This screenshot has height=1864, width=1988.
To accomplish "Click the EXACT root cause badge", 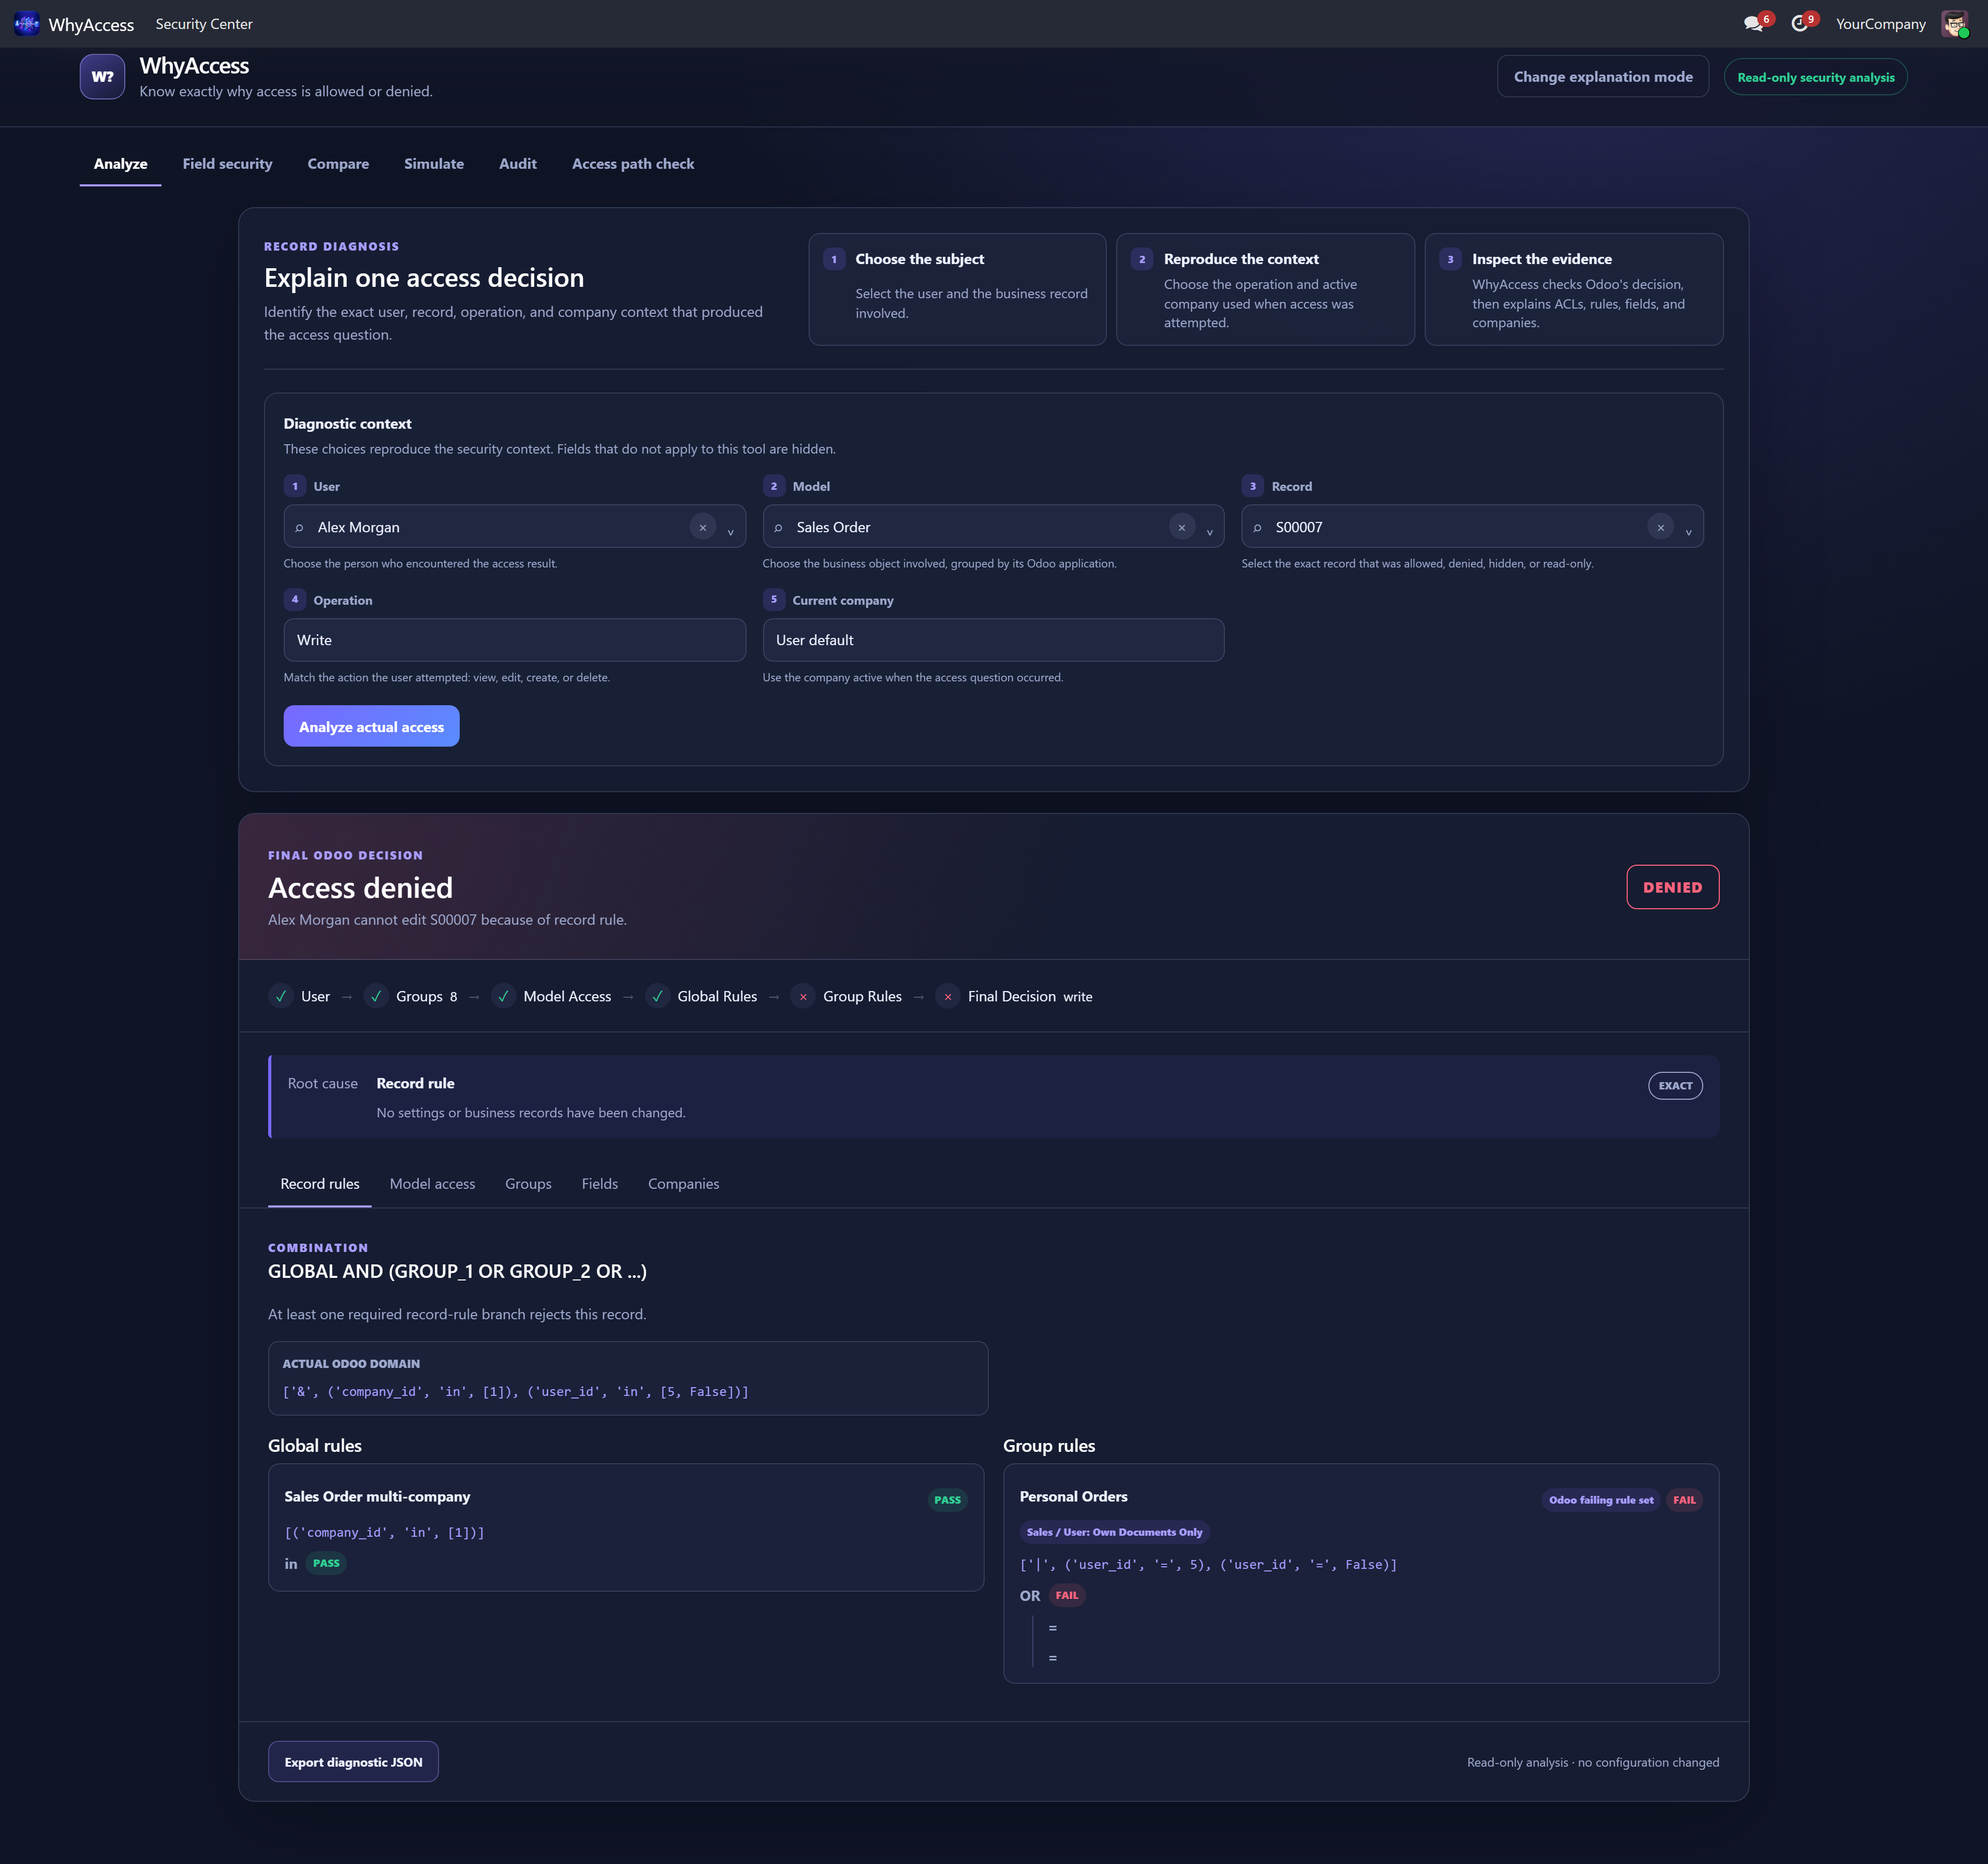I will pyautogui.click(x=1676, y=1086).
